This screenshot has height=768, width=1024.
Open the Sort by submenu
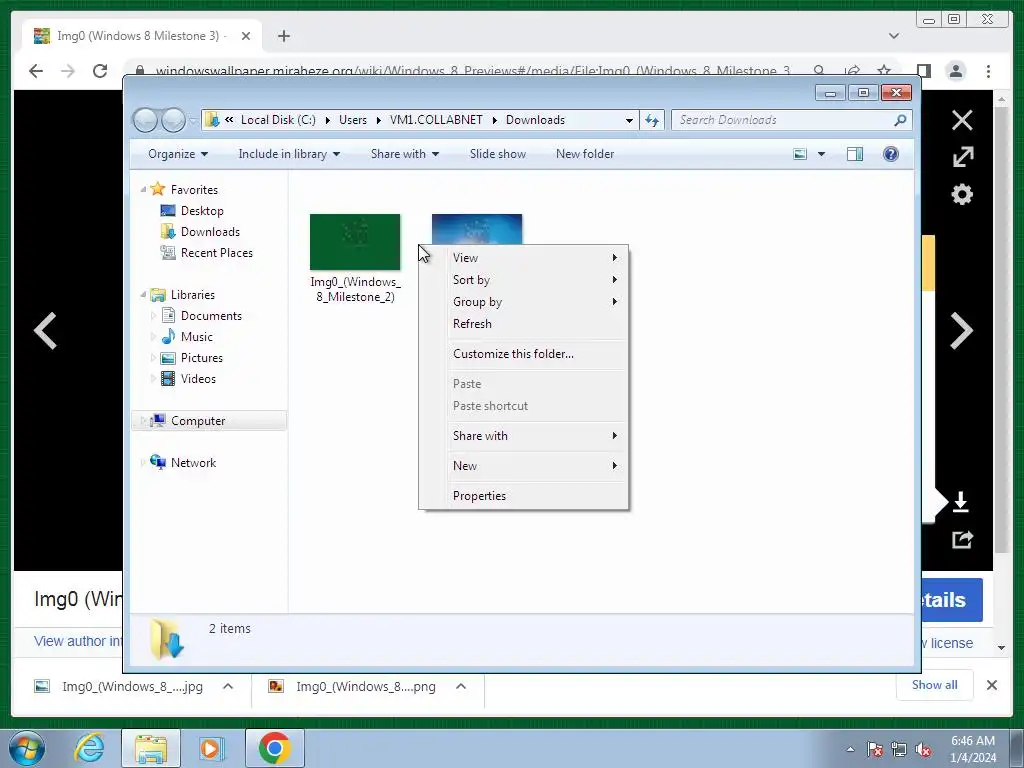click(x=535, y=280)
